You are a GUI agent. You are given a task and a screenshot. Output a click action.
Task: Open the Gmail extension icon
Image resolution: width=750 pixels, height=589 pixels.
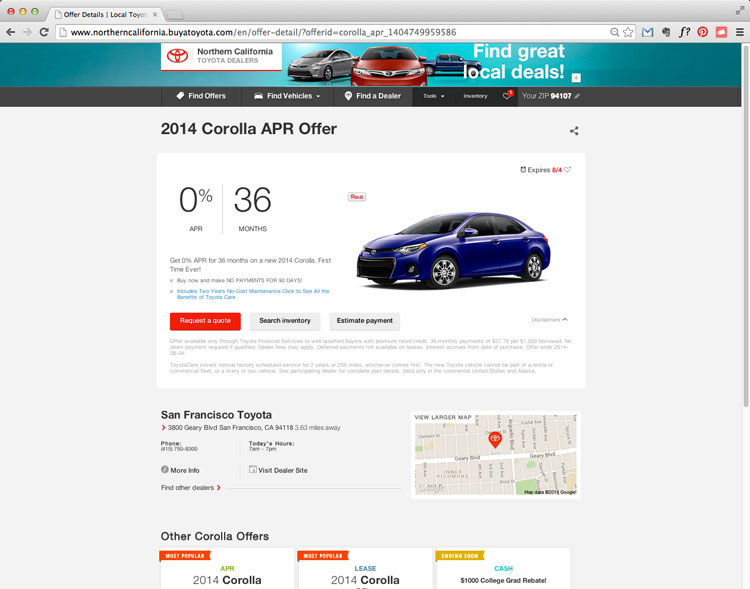648,32
